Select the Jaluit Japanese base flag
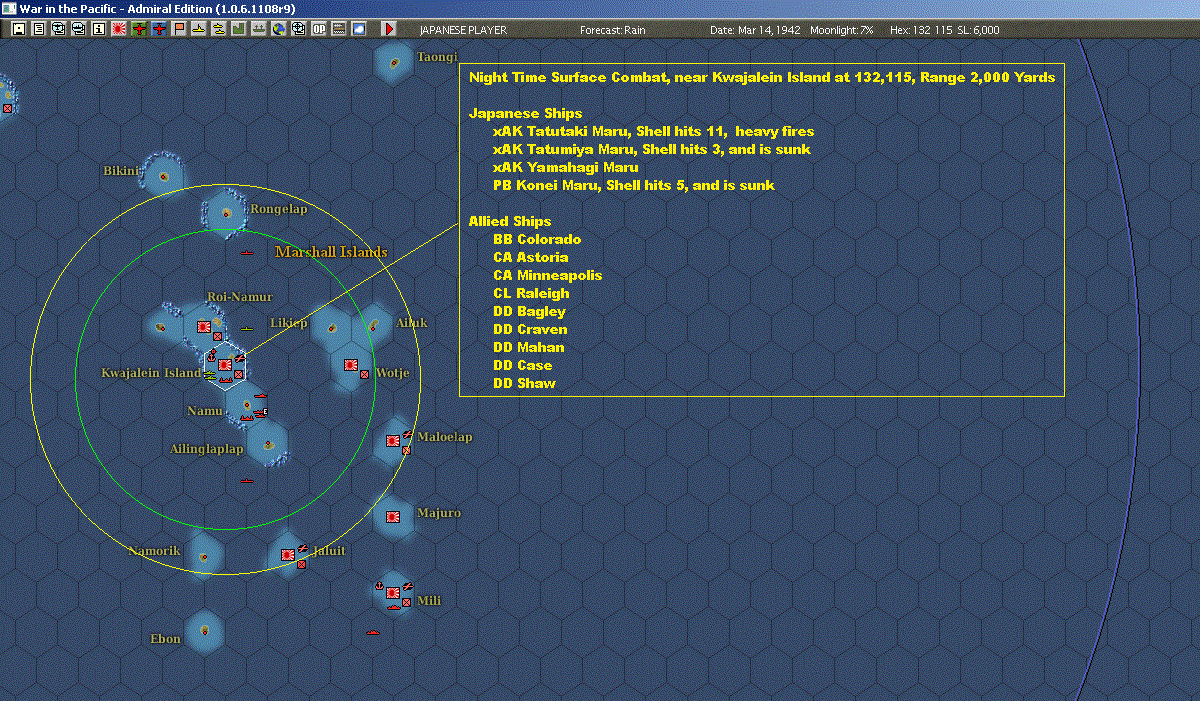Viewport: 1200px width, 701px height. pos(288,554)
